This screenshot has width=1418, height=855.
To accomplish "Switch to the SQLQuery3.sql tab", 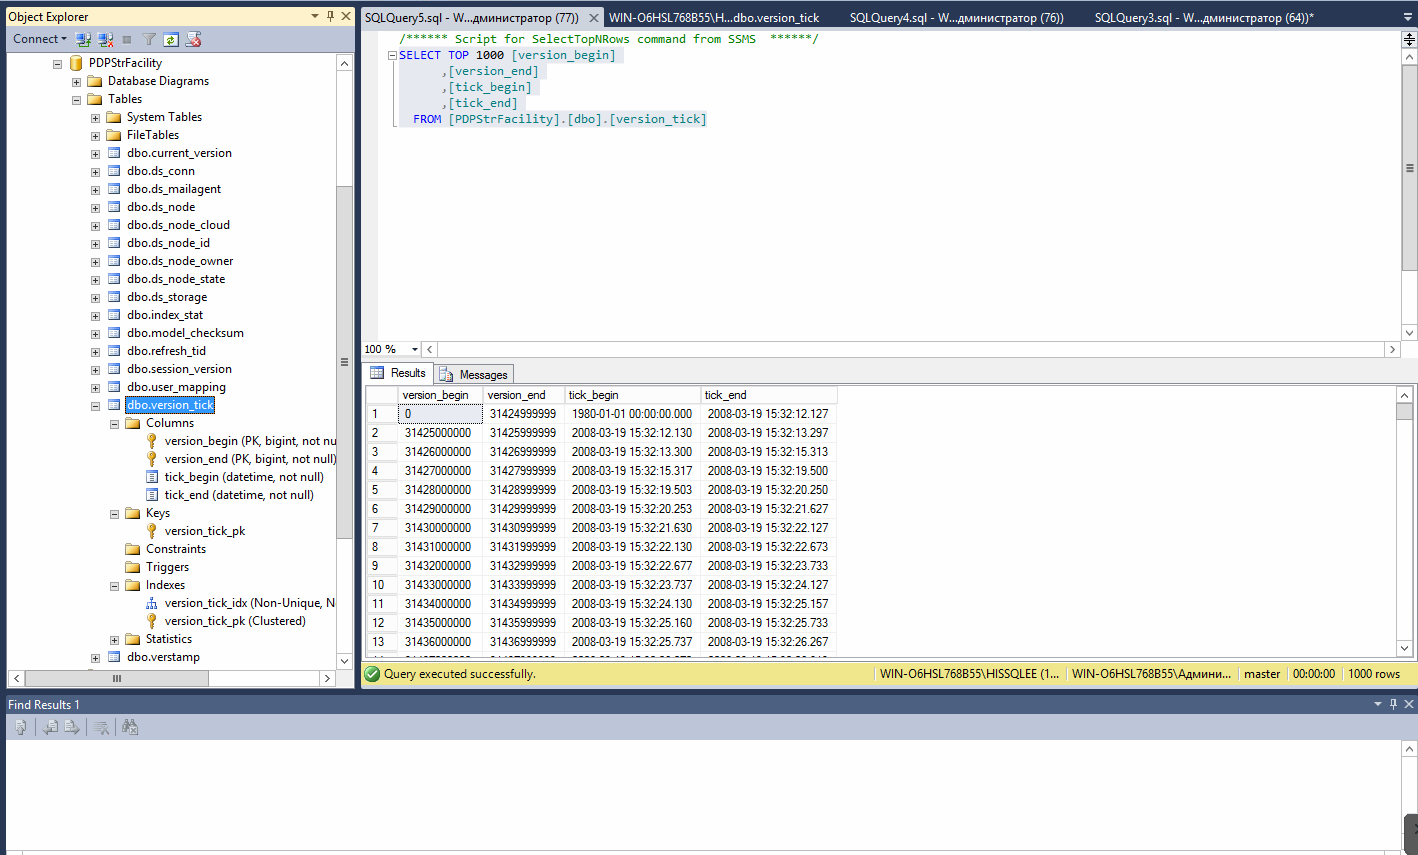I will click(x=1204, y=18).
